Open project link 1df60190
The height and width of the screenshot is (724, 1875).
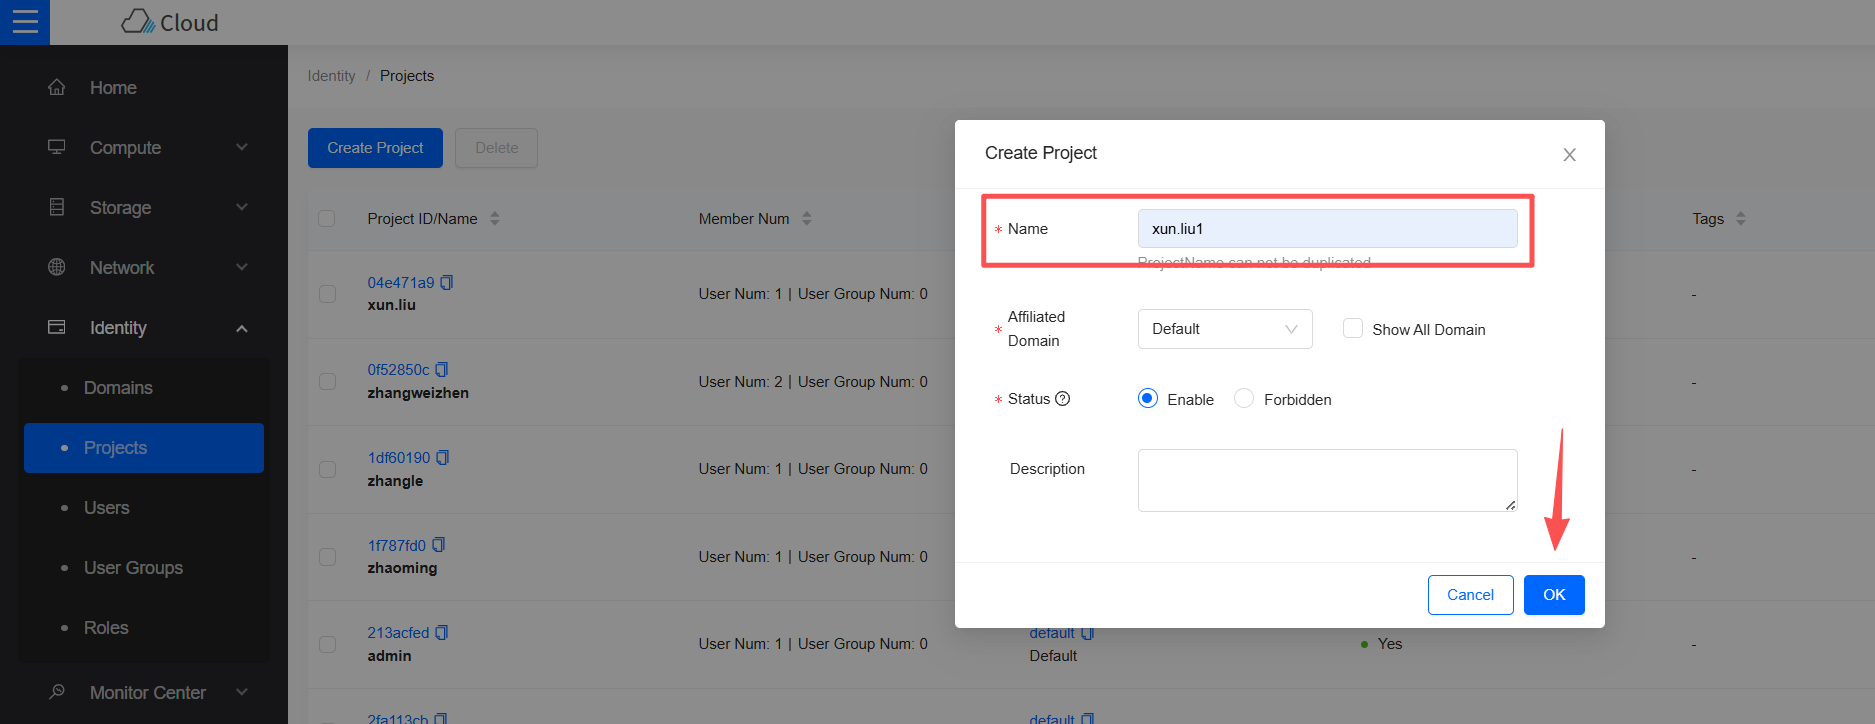399,458
